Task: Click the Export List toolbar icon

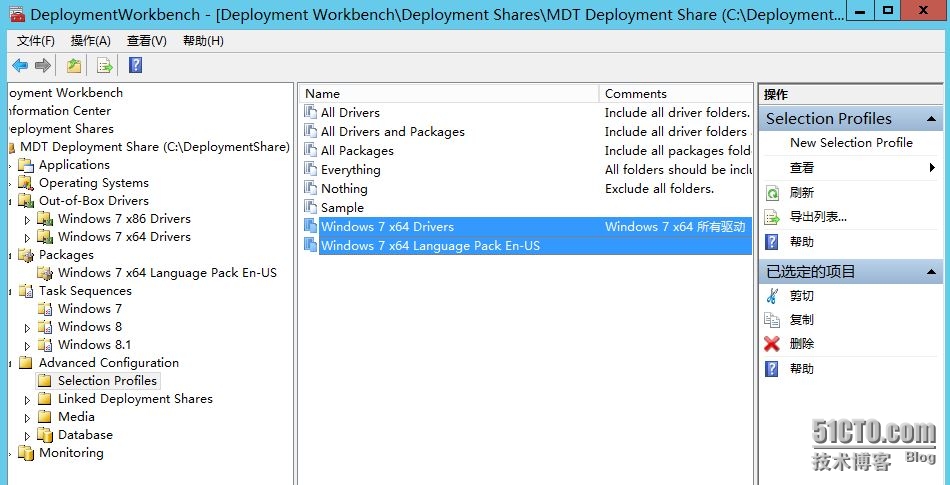Action: 105,65
